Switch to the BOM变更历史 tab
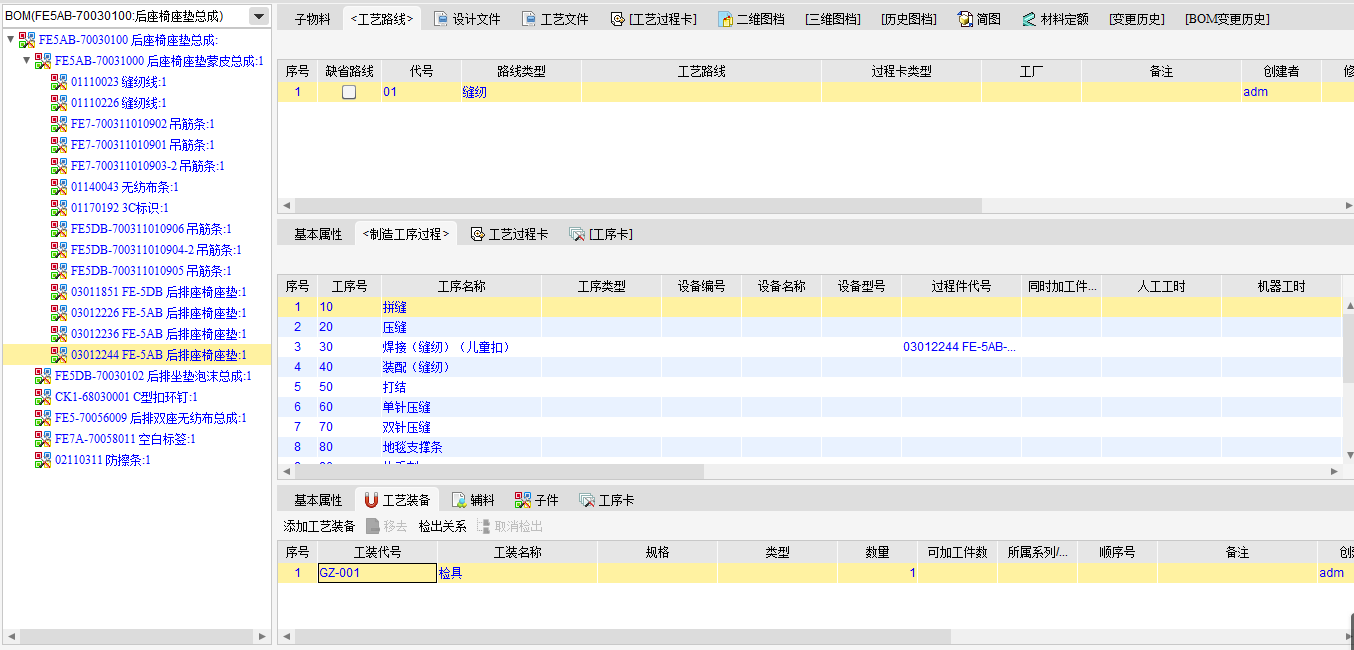Viewport: 1354px width, 650px height. pos(1227,19)
